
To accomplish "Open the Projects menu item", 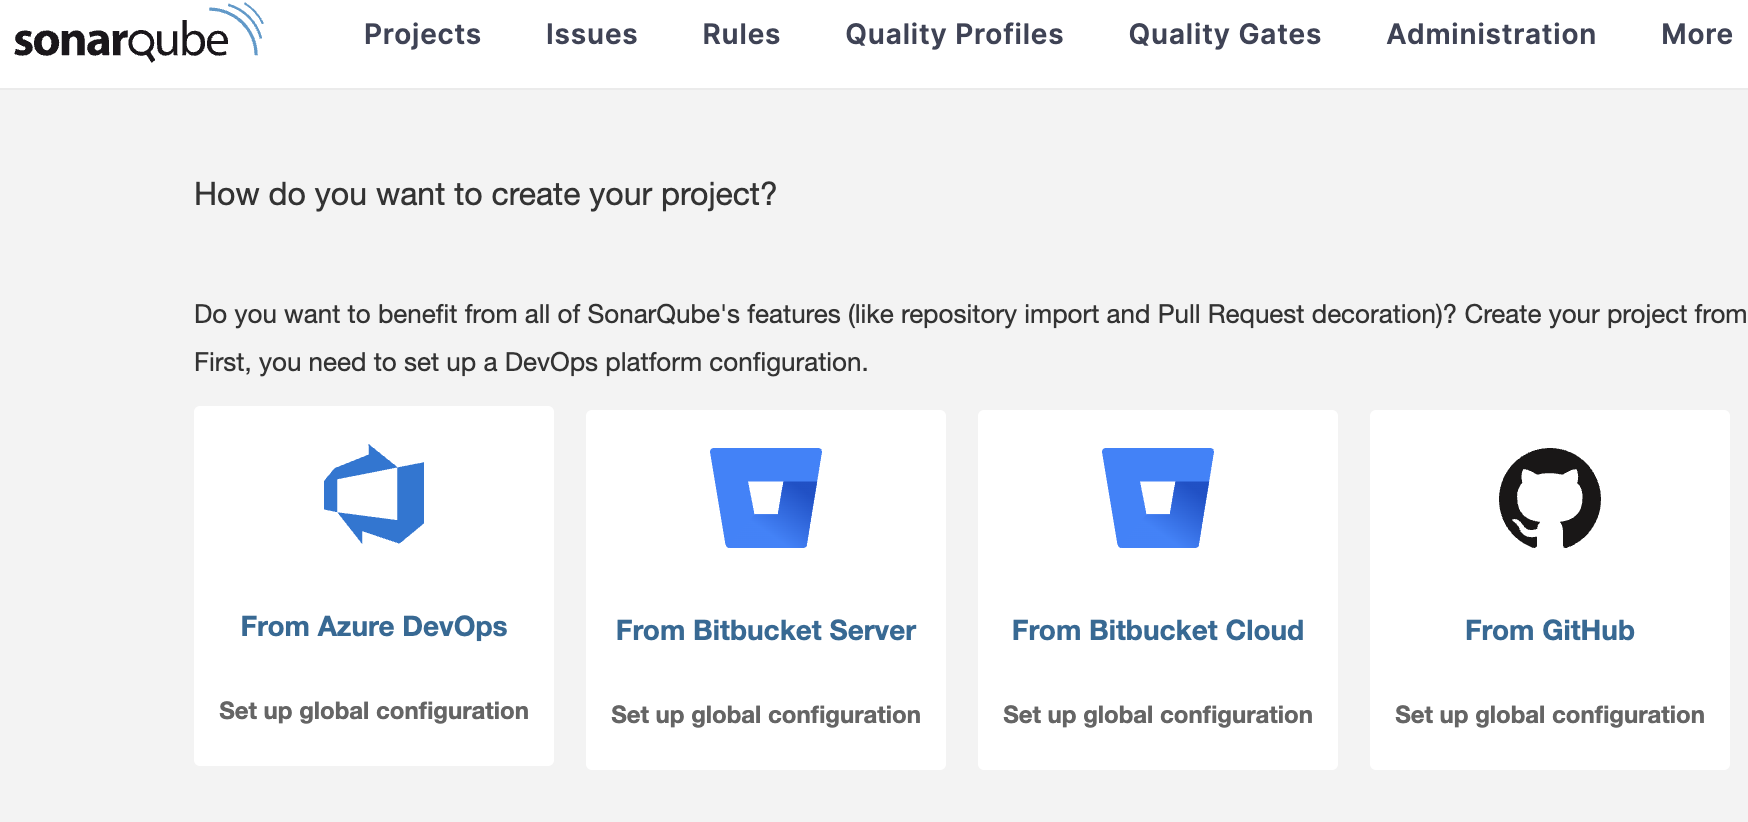I will tap(422, 34).
